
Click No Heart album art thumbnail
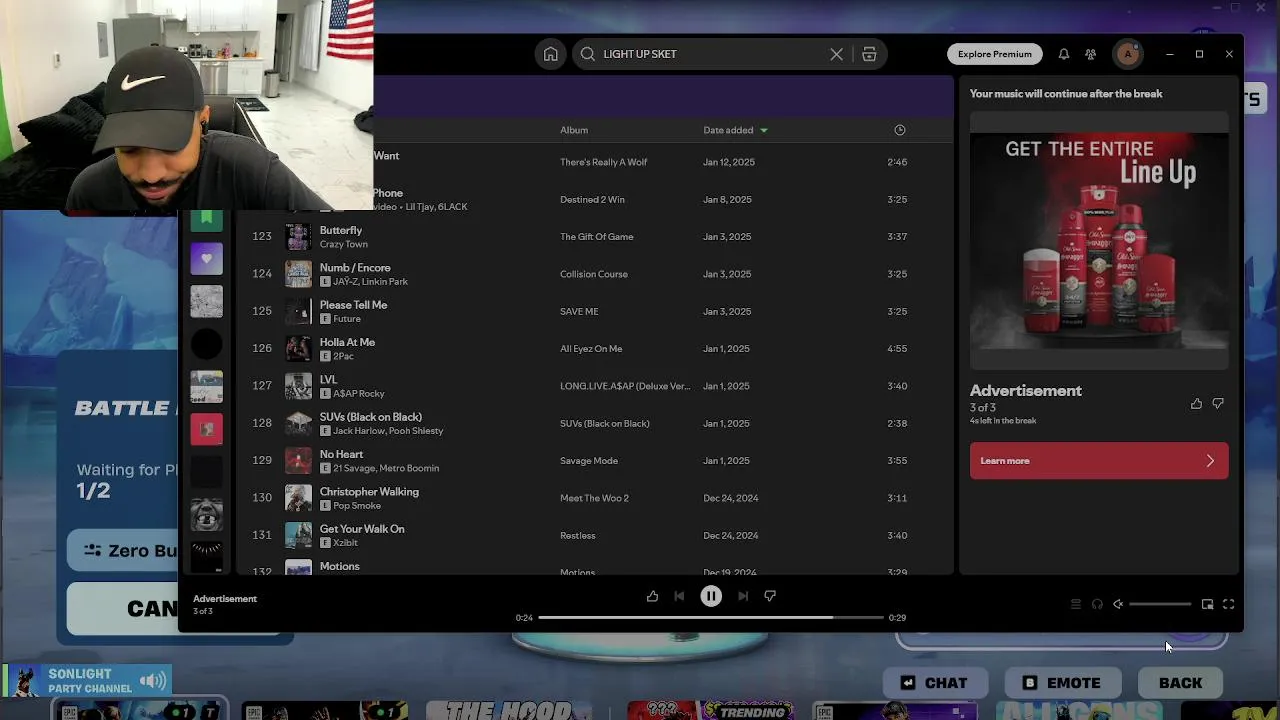[298, 460]
